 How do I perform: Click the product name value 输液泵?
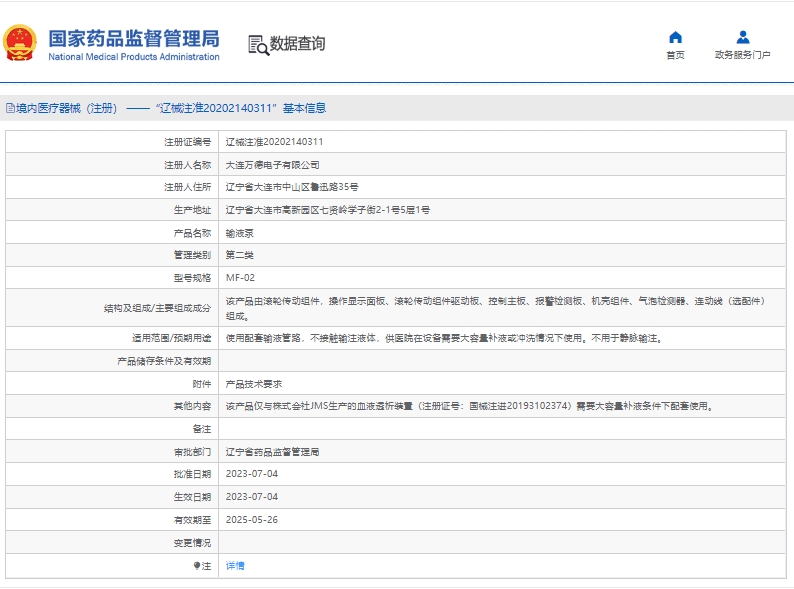point(239,232)
